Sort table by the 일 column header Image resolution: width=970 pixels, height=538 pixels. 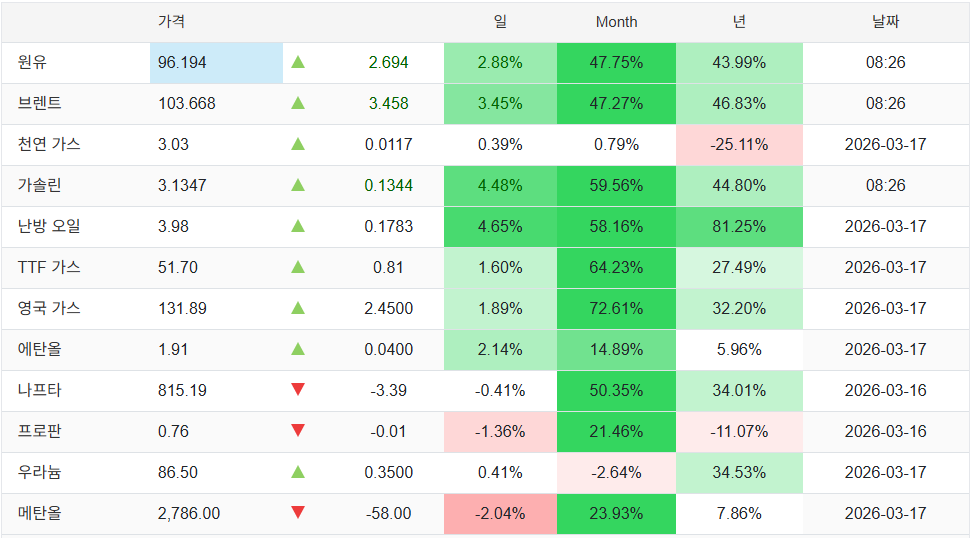click(x=500, y=22)
